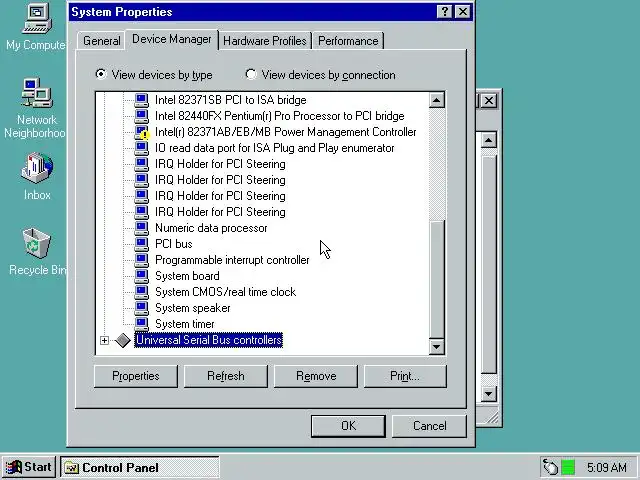Click the Numeric data processor device icon
The height and width of the screenshot is (480, 640).
(142, 228)
